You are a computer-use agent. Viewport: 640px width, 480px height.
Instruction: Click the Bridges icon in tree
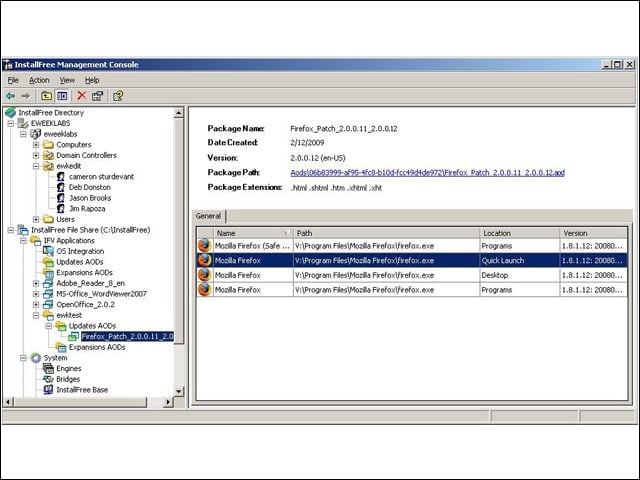[48, 379]
